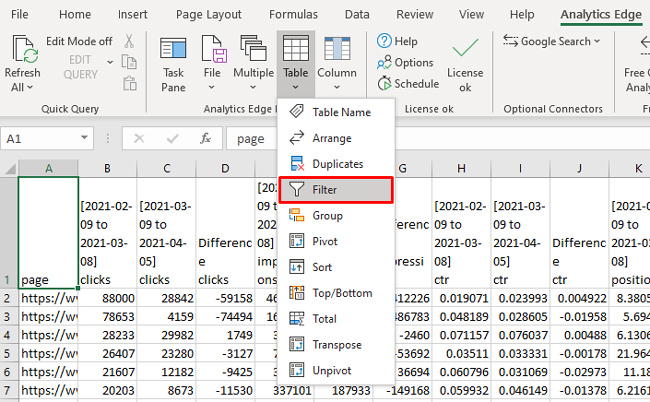Click the Help button

[x=398, y=41]
